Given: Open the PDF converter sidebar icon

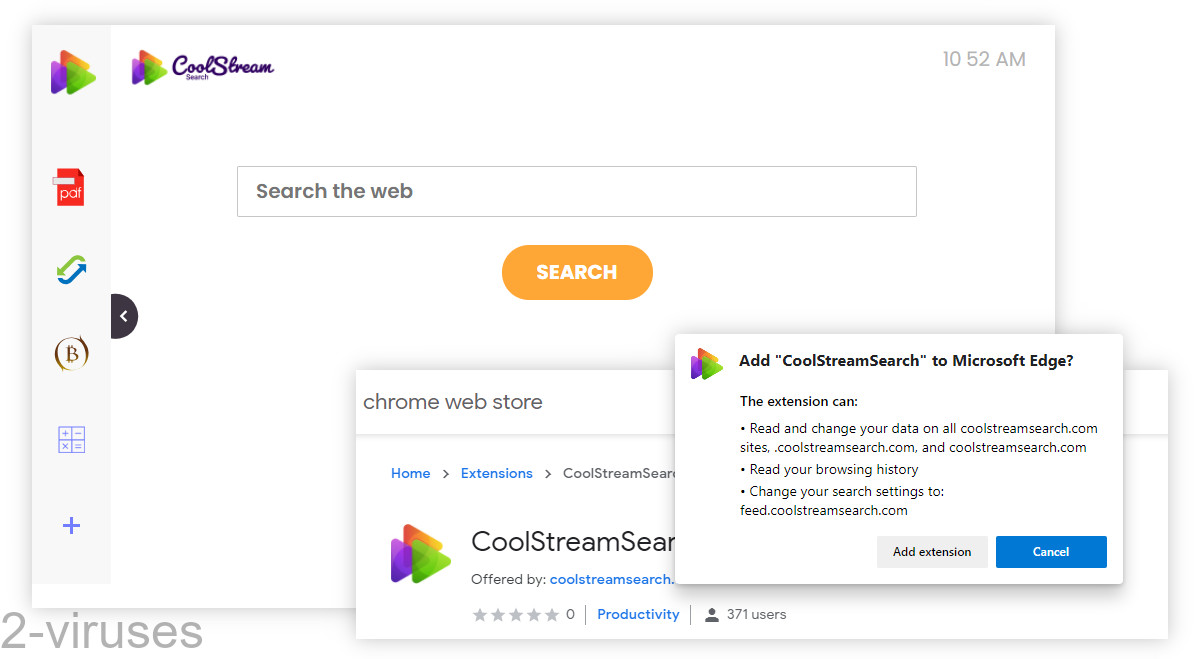Looking at the screenshot, I should pos(69,186).
